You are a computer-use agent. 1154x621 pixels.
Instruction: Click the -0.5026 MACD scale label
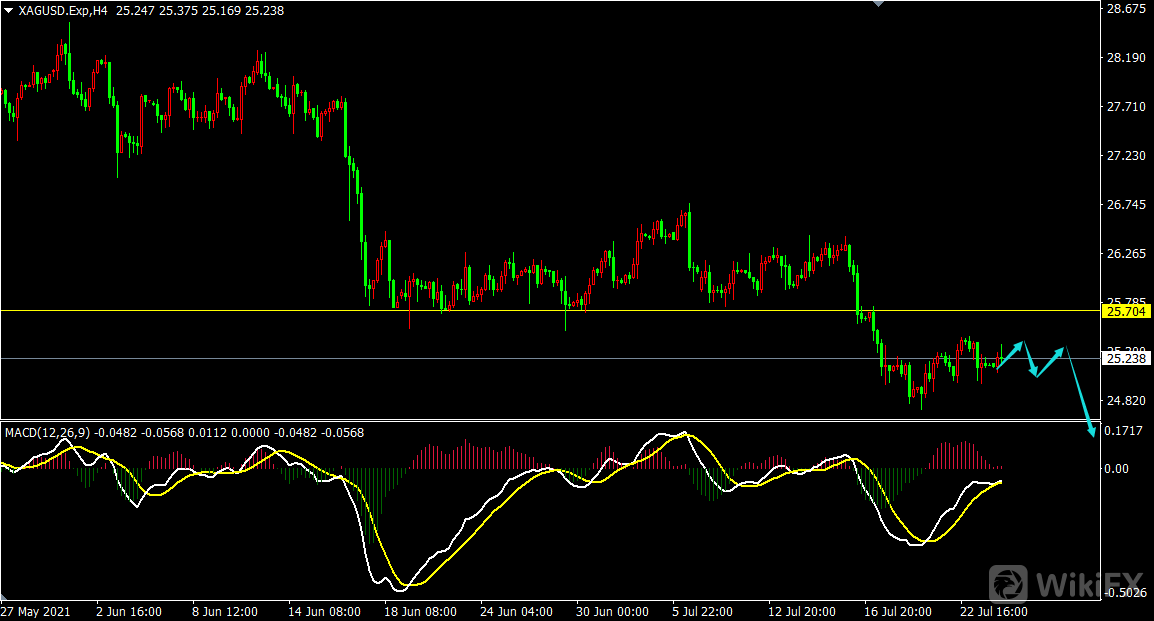(1127, 592)
